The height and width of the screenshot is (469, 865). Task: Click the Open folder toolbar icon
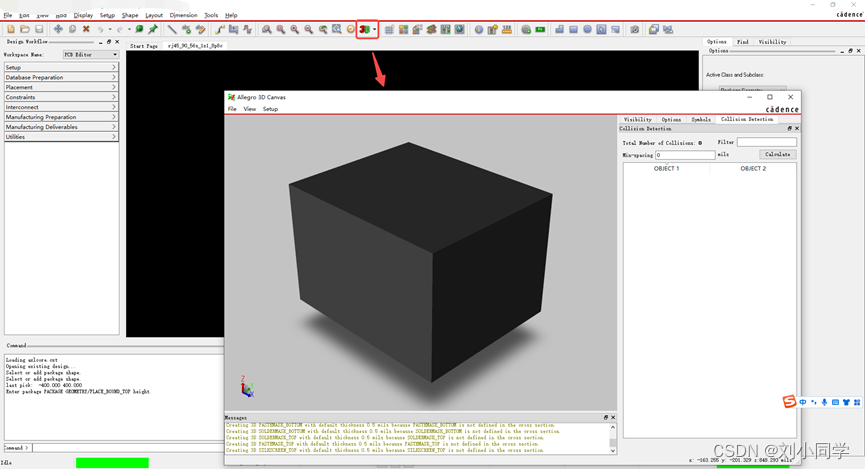tap(24, 30)
